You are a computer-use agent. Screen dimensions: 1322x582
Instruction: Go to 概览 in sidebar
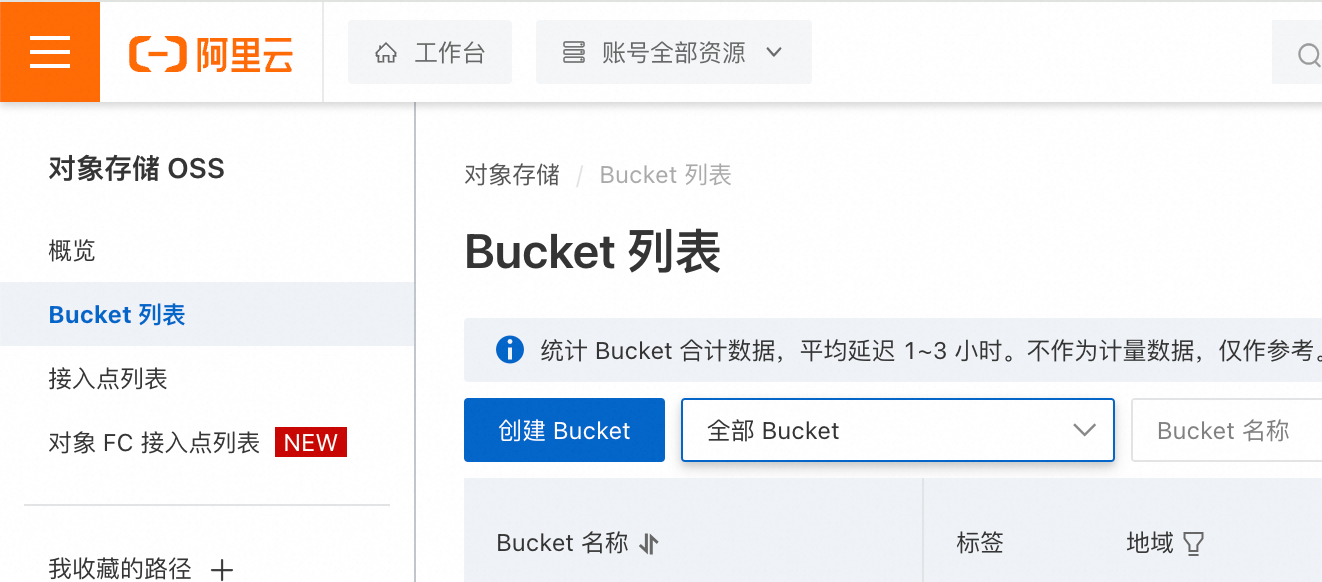[x=72, y=250]
